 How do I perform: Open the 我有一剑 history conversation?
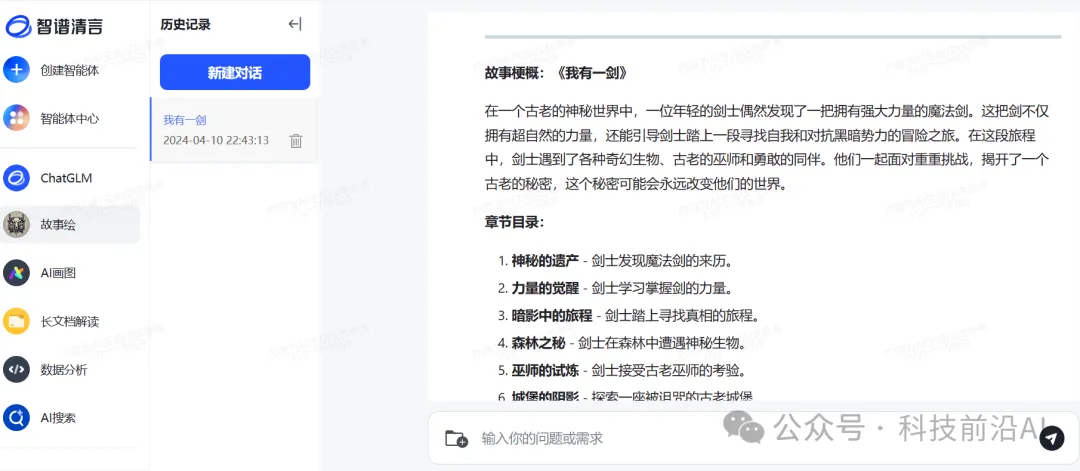click(x=233, y=129)
